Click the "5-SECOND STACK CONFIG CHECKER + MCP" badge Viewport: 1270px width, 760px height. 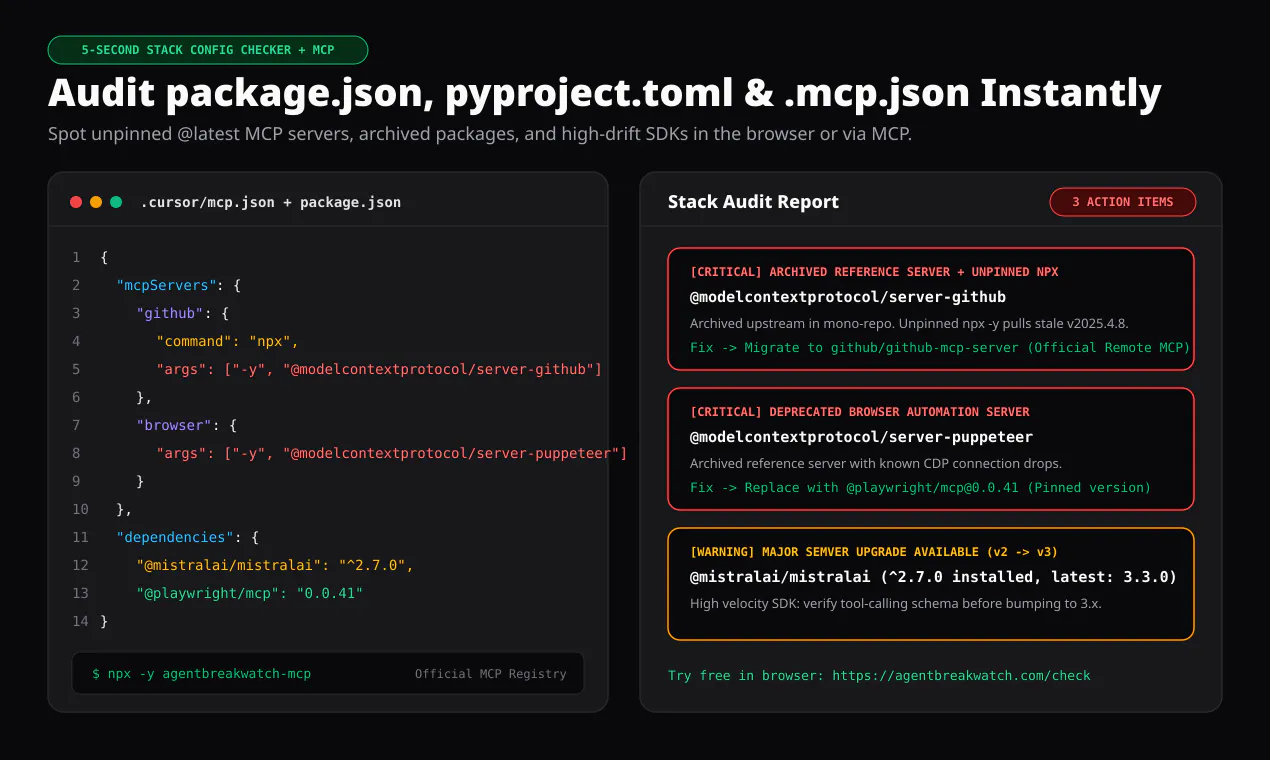click(208, 50)
